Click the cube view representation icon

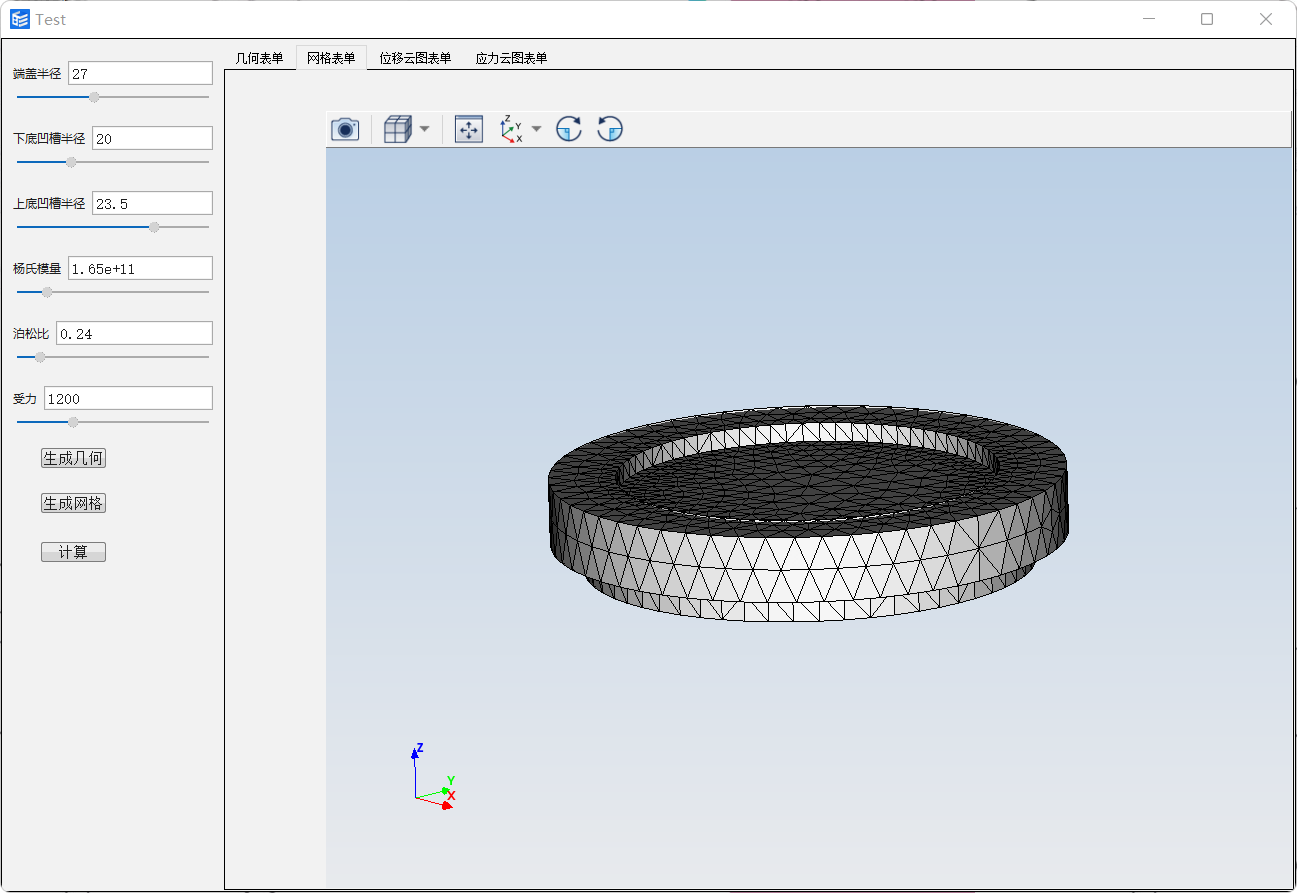(398, 129)
